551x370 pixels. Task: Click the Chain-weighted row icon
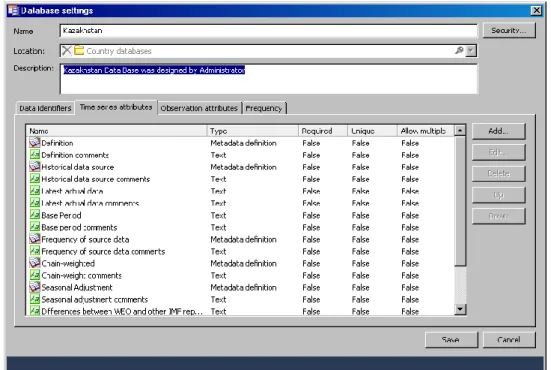tap(34, 263)
